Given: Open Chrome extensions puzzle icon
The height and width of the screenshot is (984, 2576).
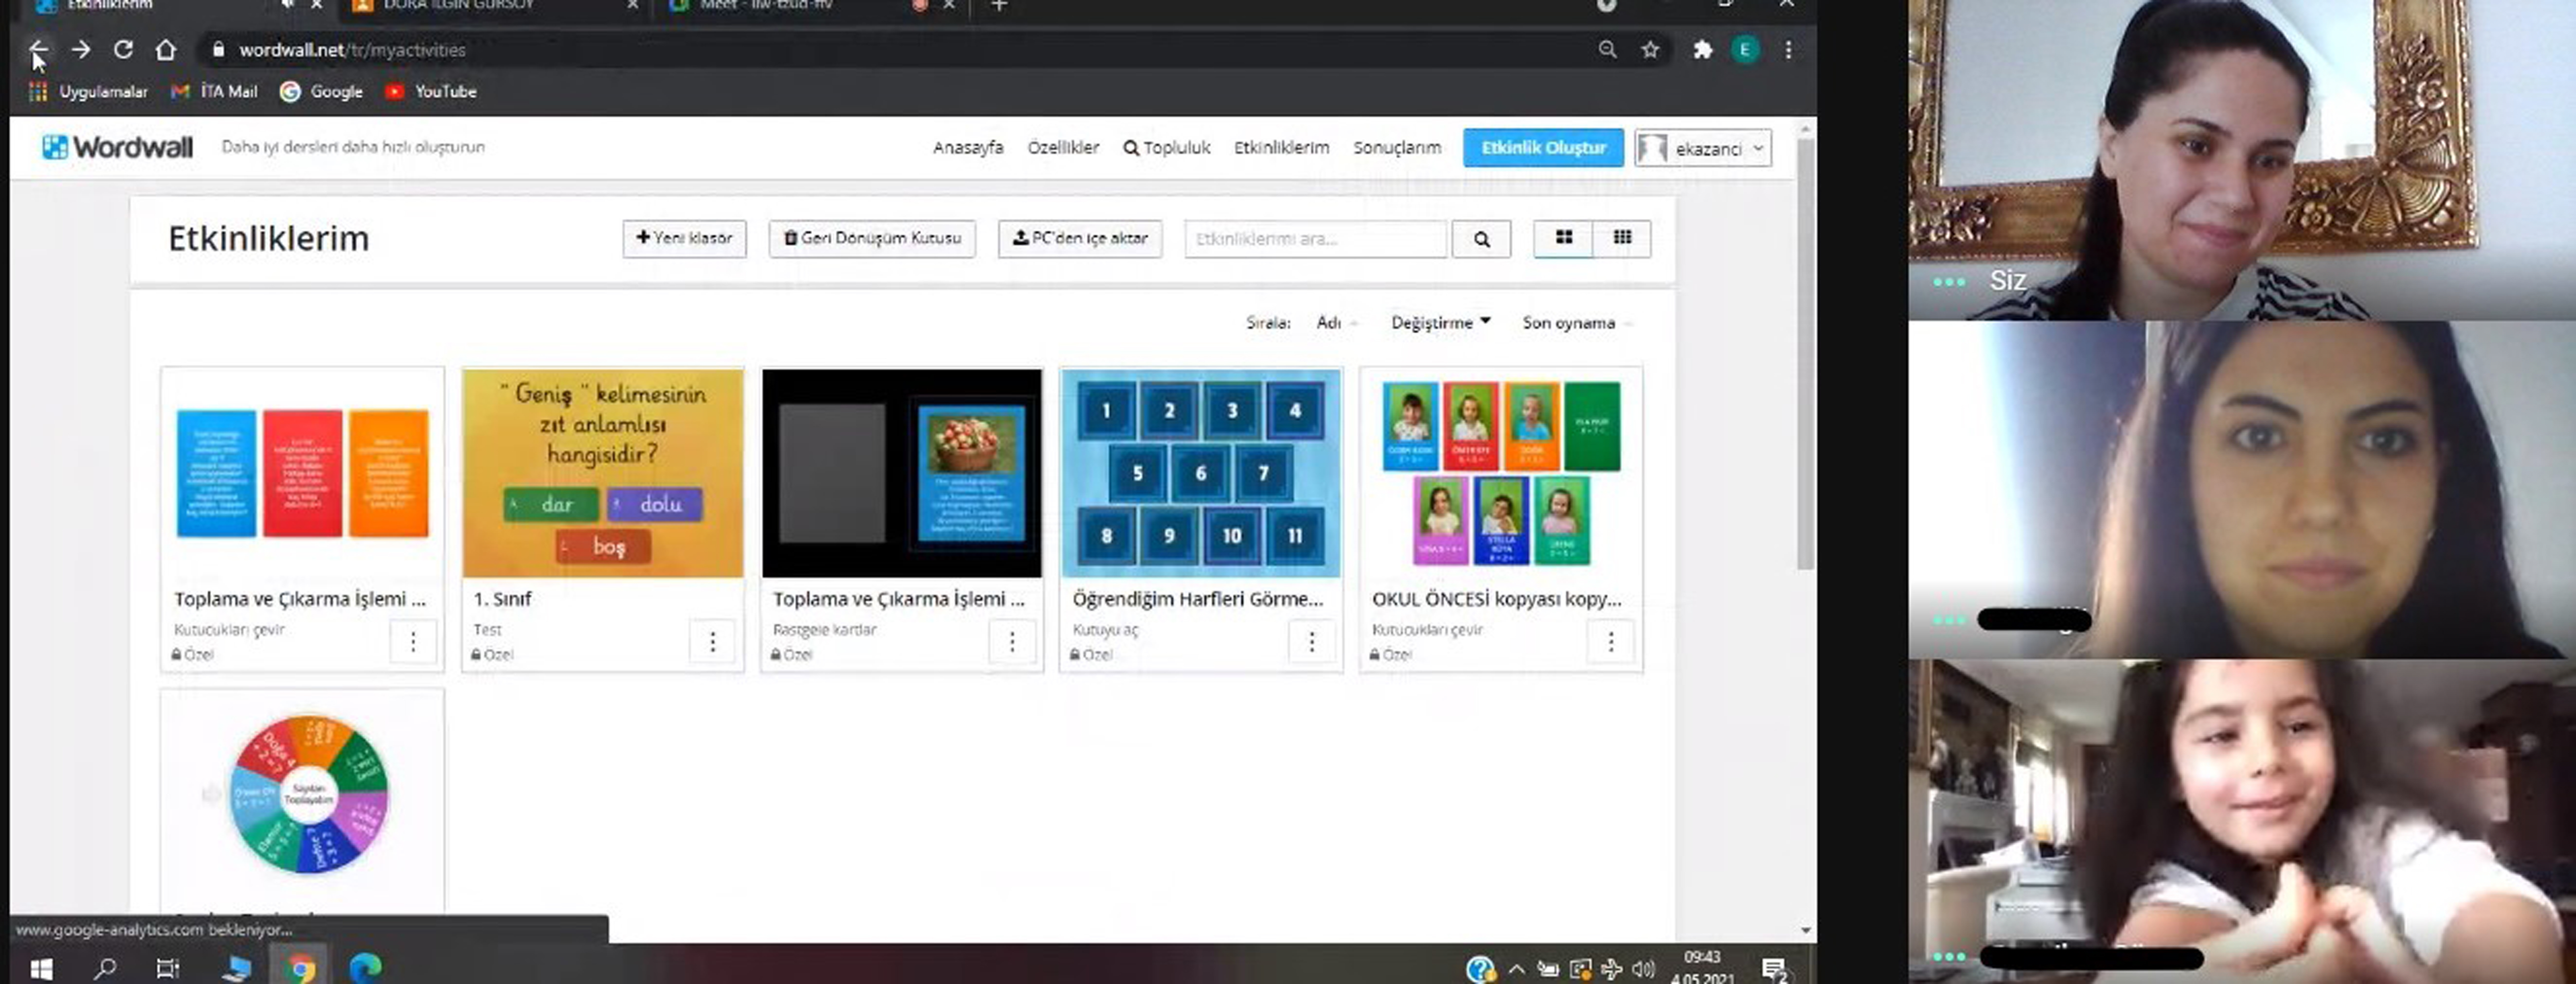Looking at the screenshot, I should pos(1702,49).
